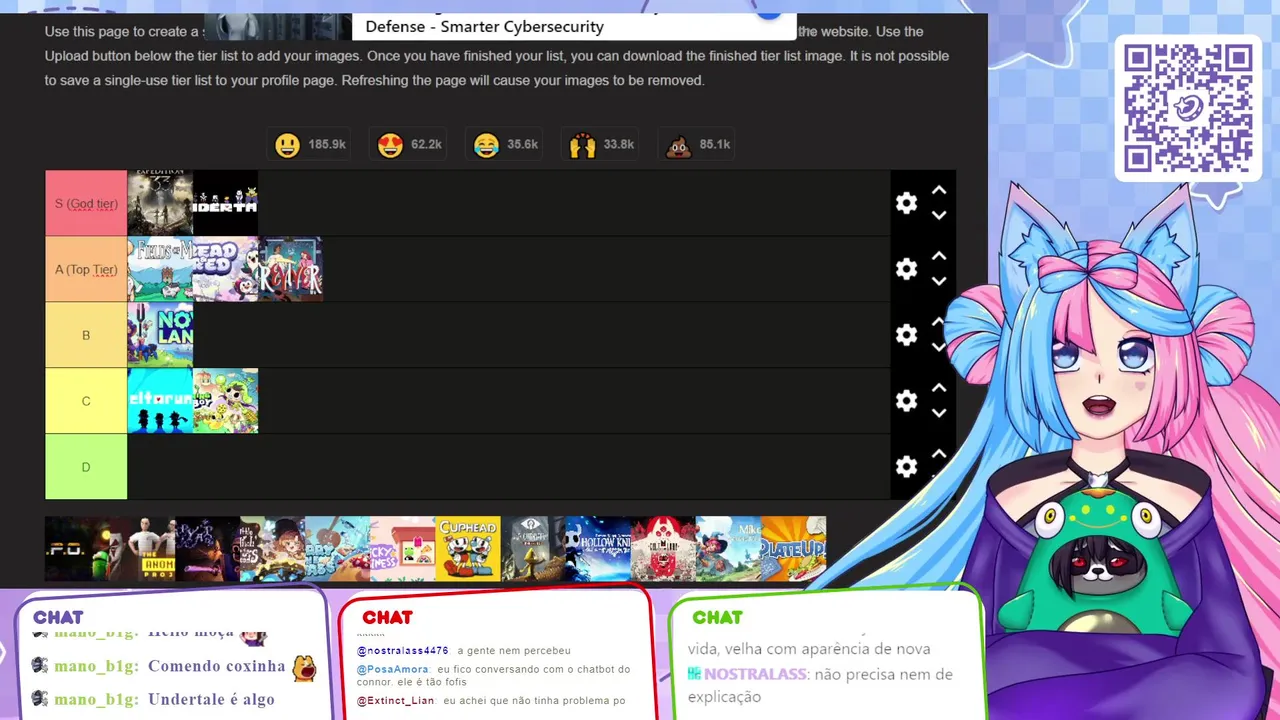Move the D row up
Viewport: 1280px width, 720px height.
tap(939, 454)
